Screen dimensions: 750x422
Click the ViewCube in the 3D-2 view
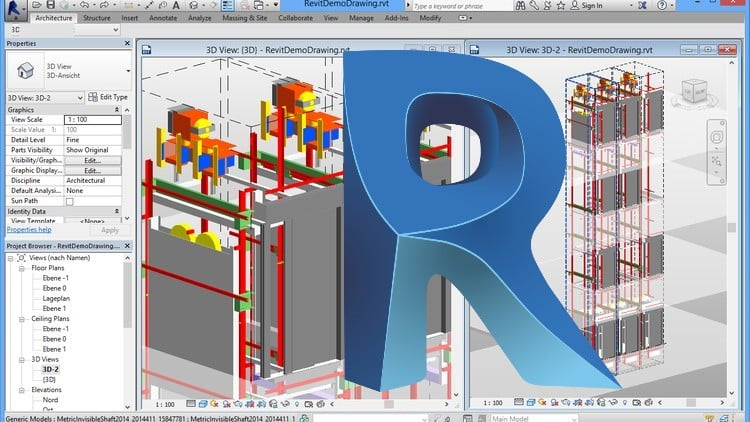click(x=694, y=91)
